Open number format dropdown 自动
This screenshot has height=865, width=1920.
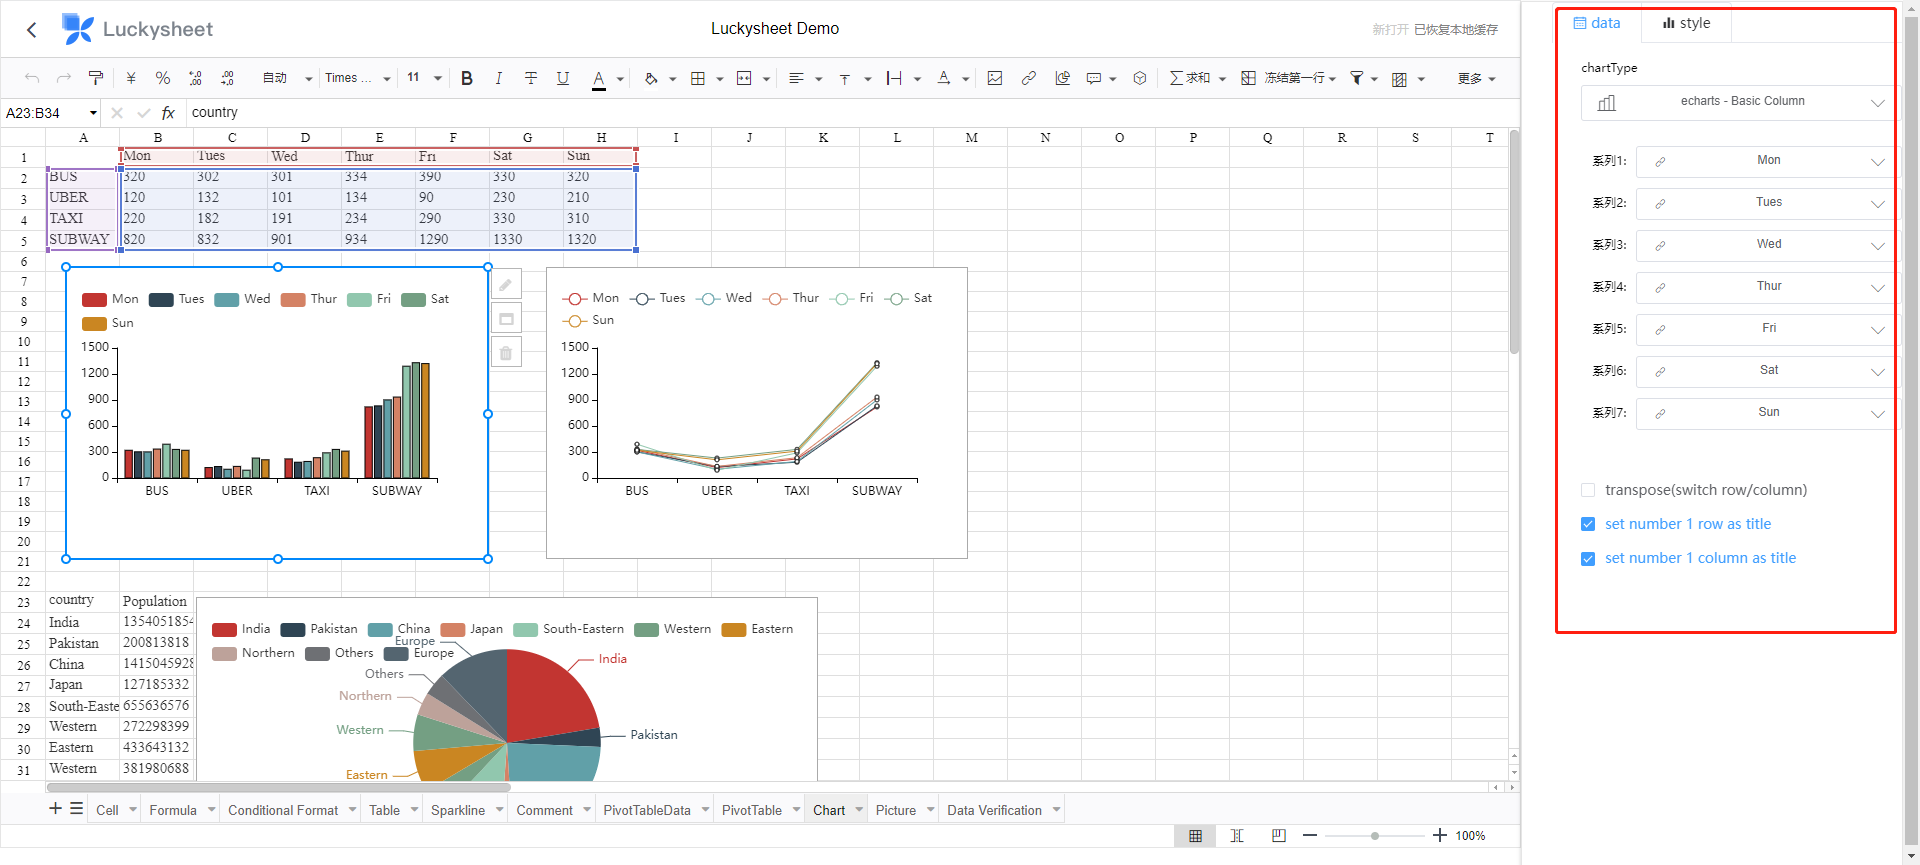[288, 78]
